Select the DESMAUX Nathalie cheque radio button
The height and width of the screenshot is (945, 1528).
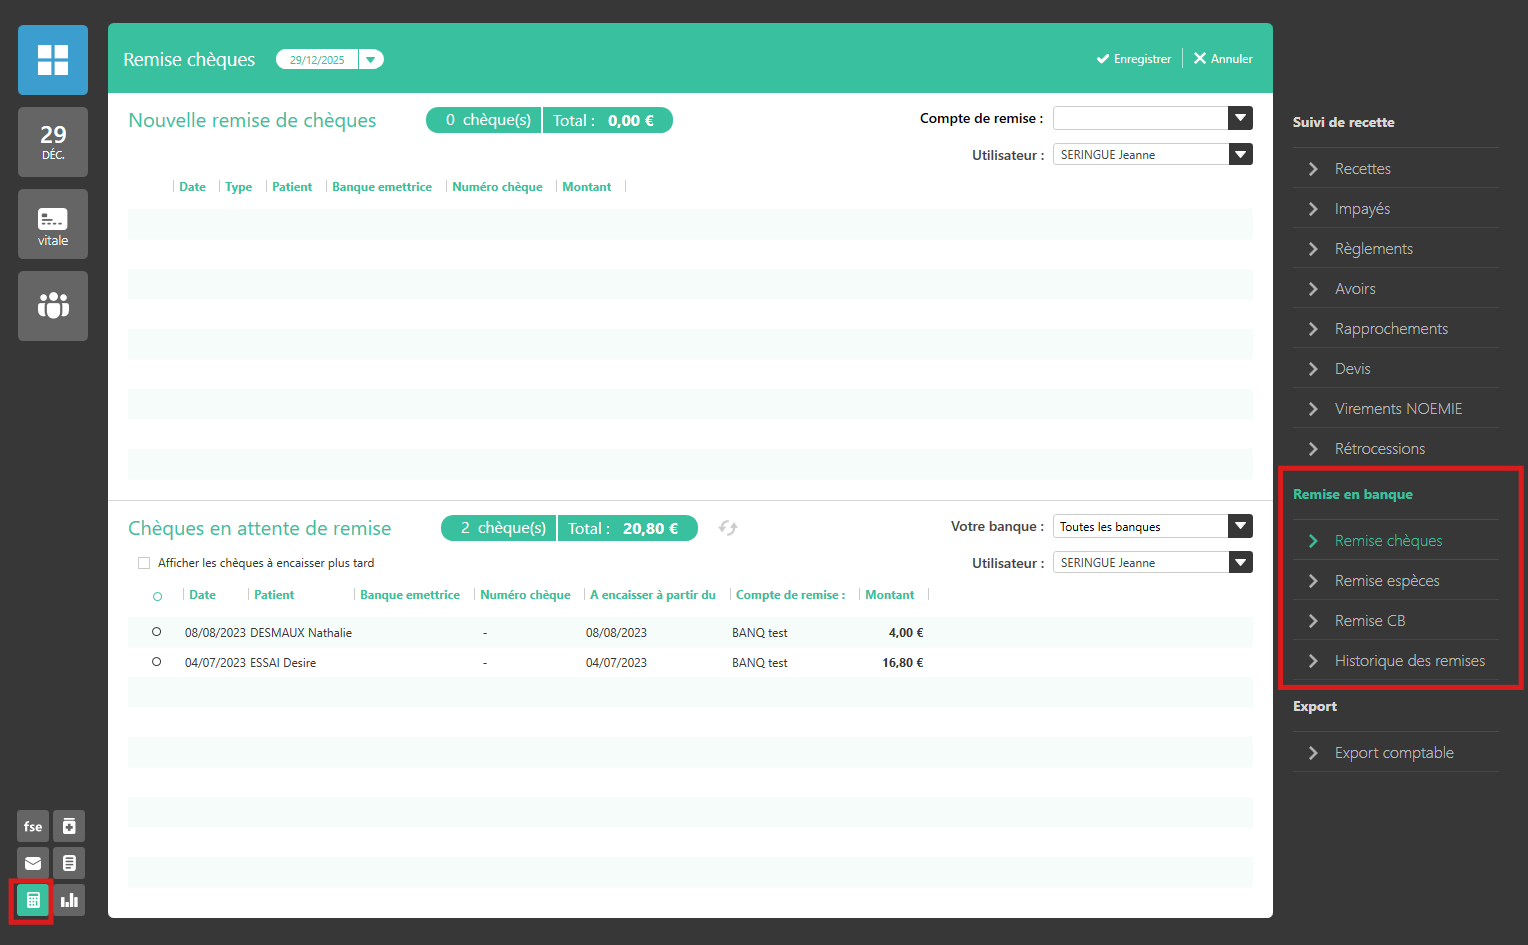pos(156,632)
